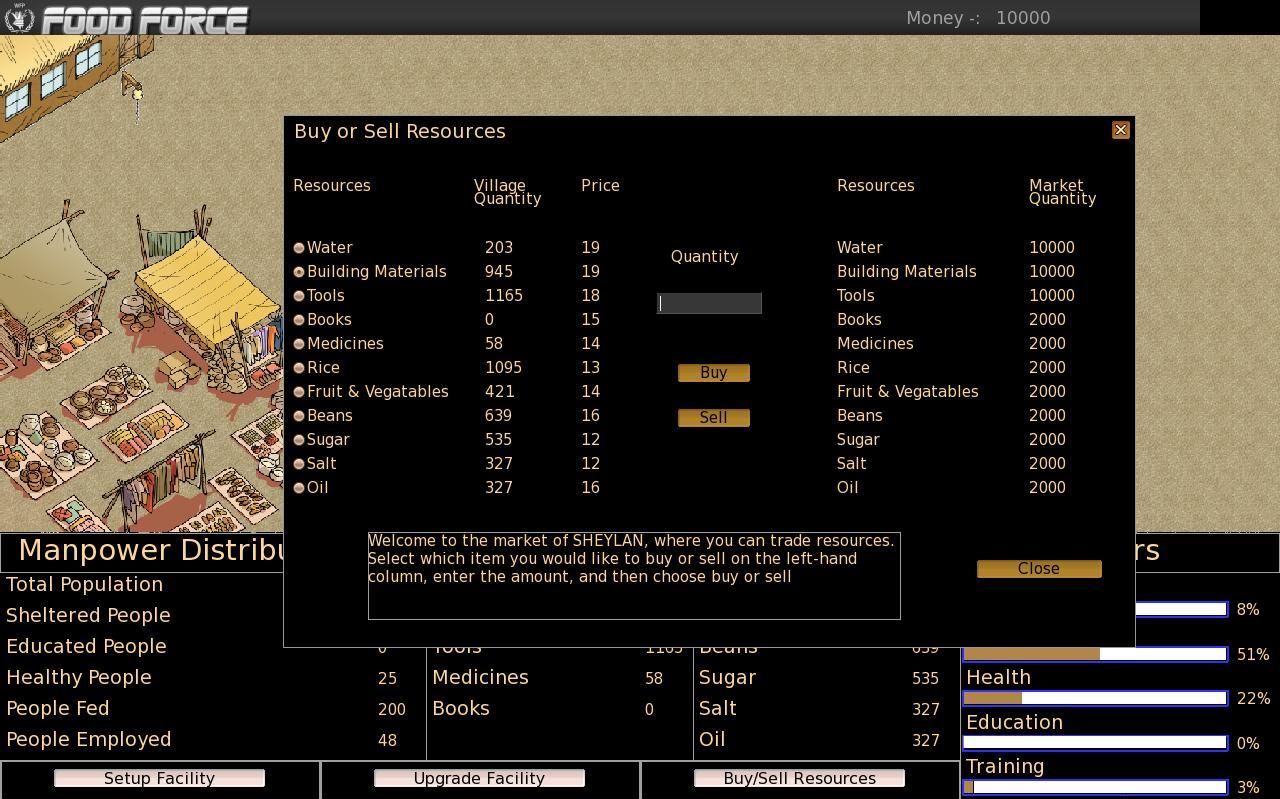Image resolution: width=1280 pixels, height=799 pixels.
Task: Pick the Books resource option
Action: [x=299, y=320]
